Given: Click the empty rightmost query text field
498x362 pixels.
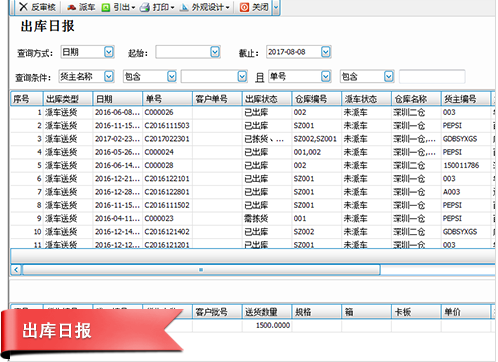Looking at the screenshot, I should pos(432,77).
